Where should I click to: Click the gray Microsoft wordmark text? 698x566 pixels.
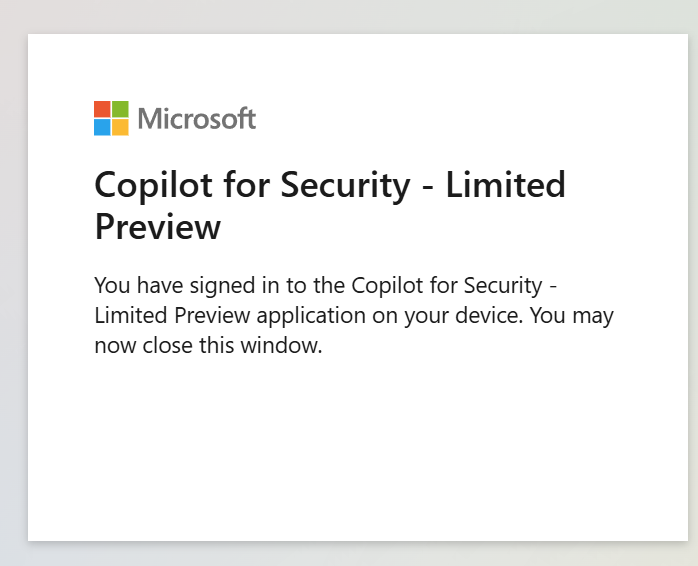point(197,118)
